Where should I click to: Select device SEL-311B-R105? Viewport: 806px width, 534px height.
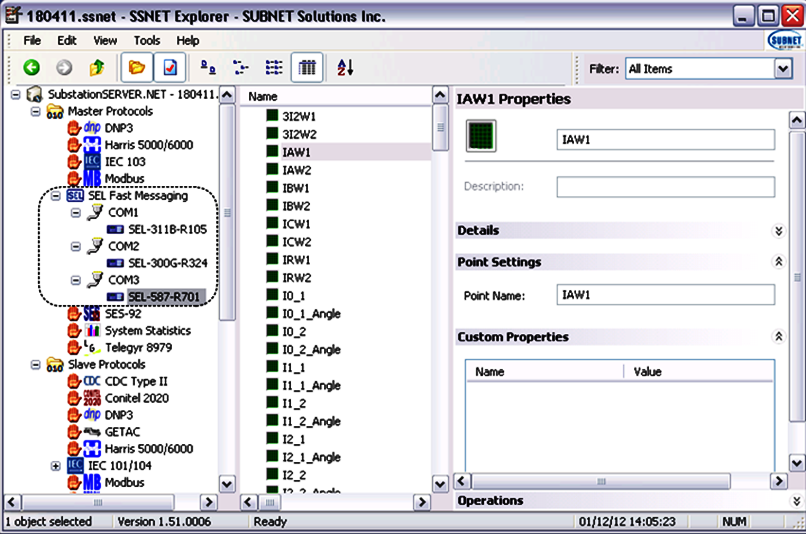click(167, 229)
